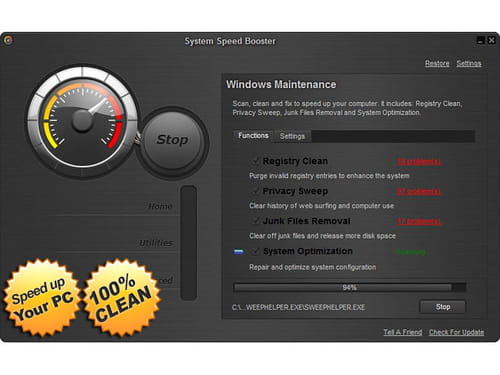Click the app logo icon in the title bar

(x=8, y=40)
